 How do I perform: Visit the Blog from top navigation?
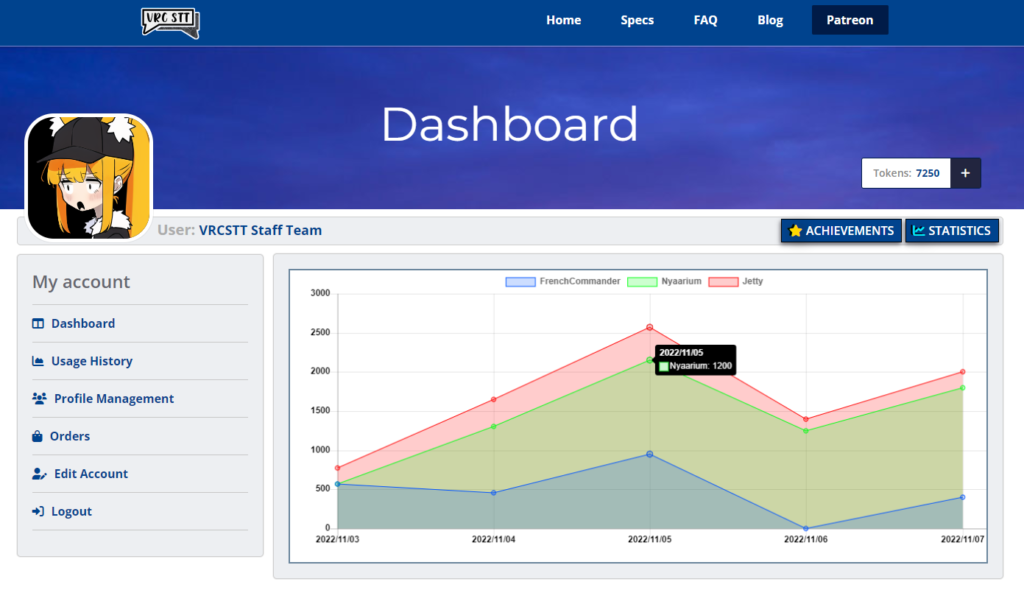pyautogui.click(x=770, y=20)
